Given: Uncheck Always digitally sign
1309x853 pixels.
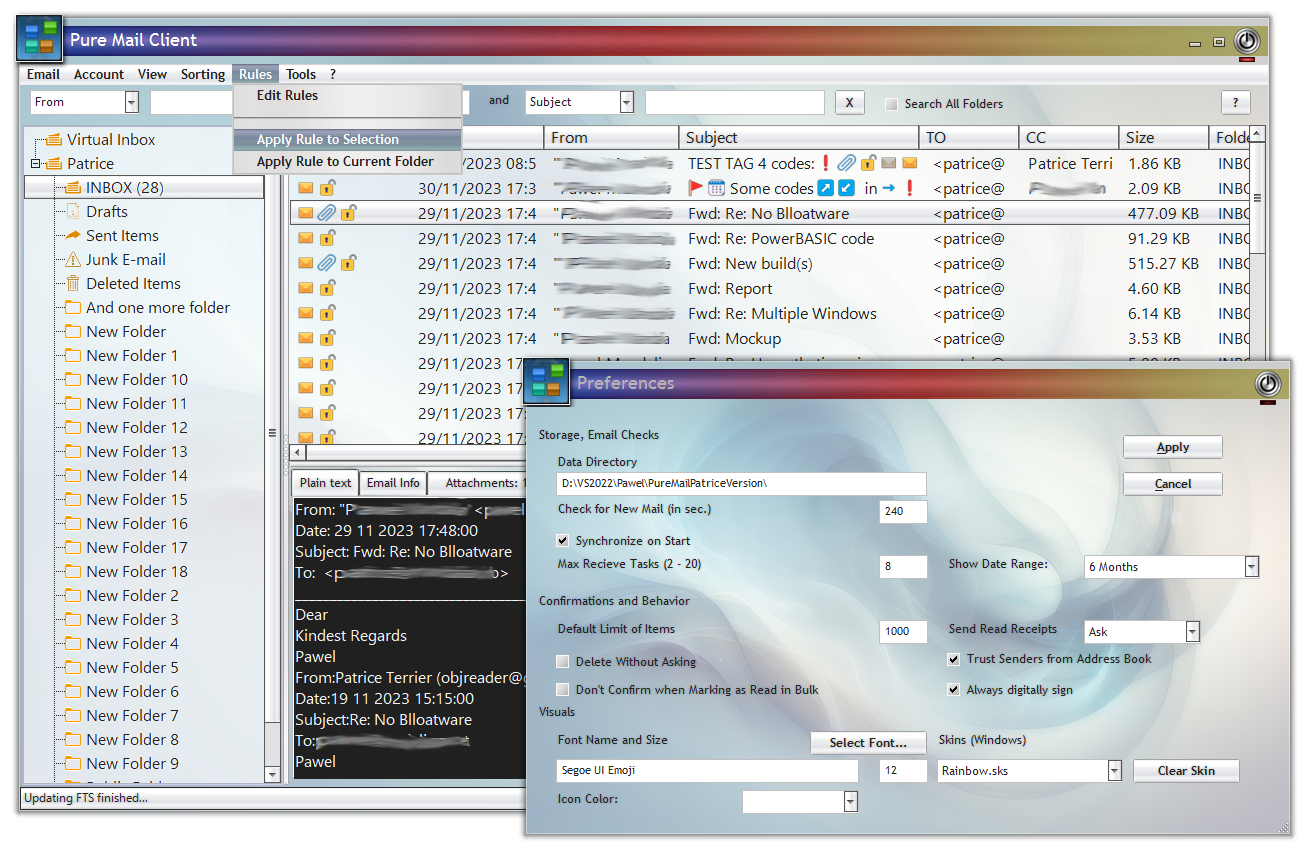Looking at the screenshot, I should click(954, 690).
